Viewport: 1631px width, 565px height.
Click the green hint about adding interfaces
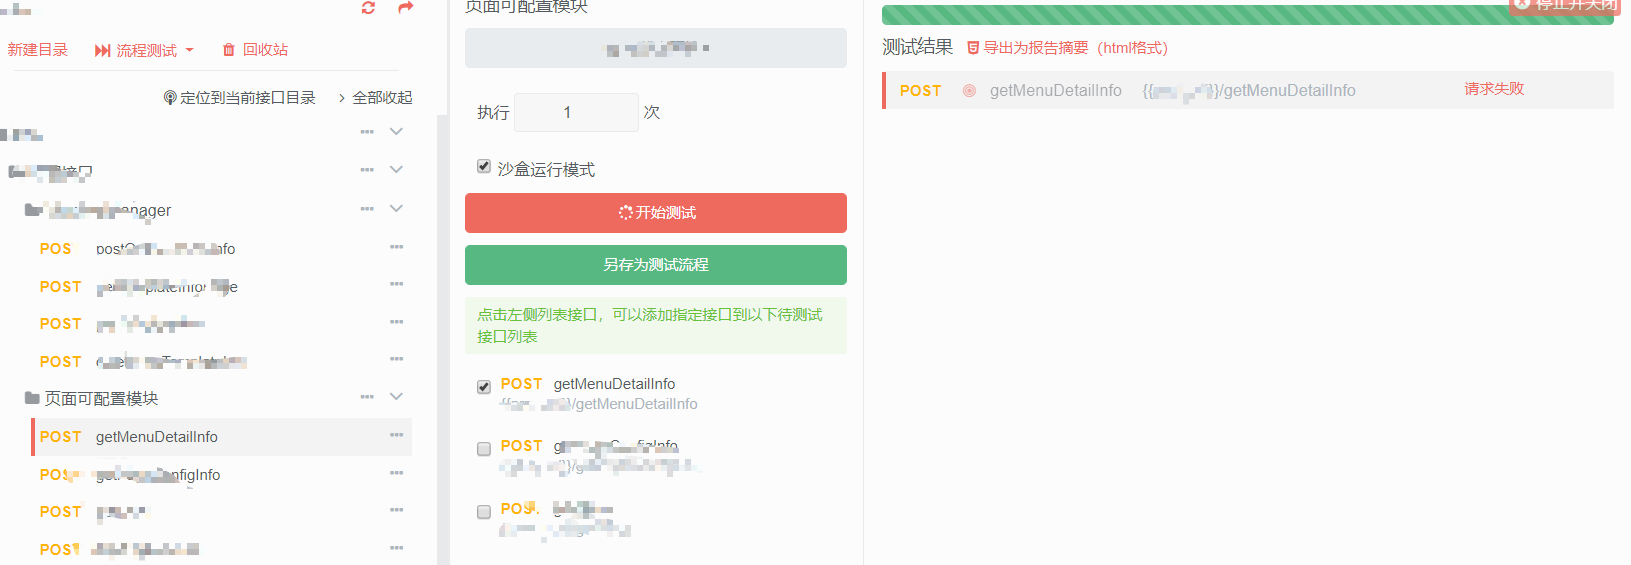(x=656, y=326)
